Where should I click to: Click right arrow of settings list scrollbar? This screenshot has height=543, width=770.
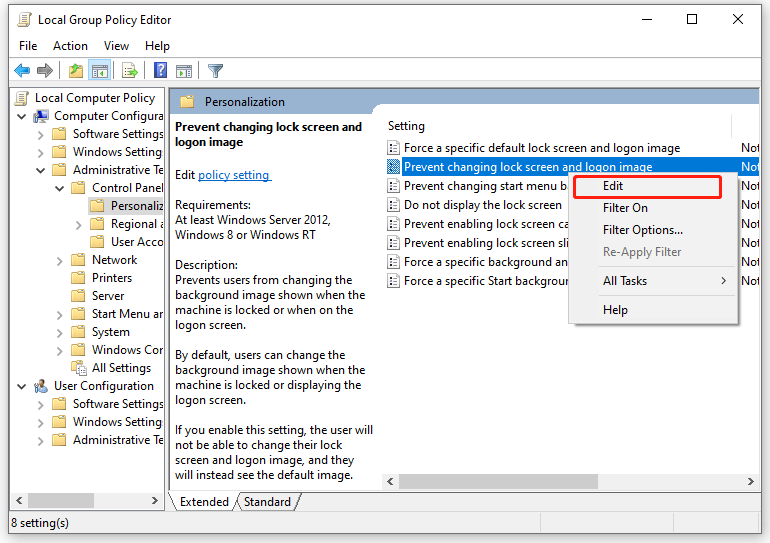click(750, 482)
